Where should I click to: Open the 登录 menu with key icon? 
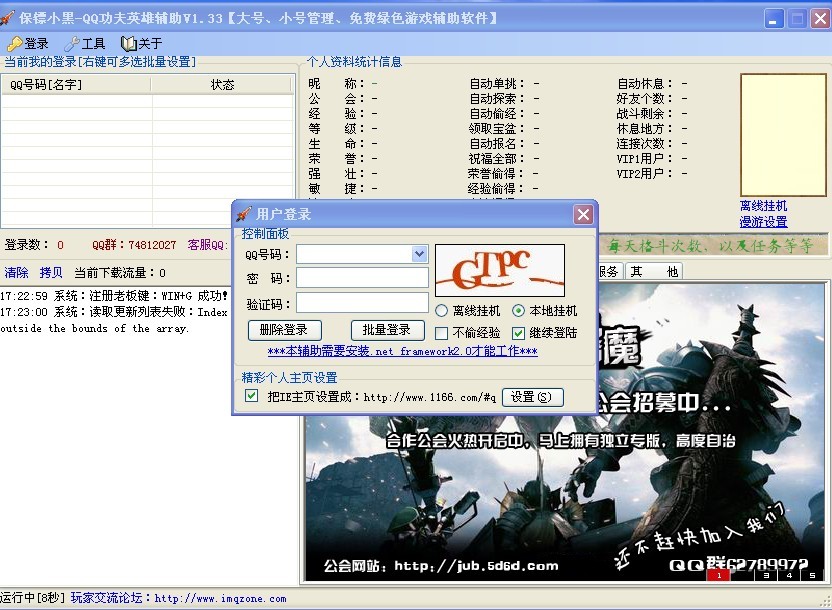point(28,43)
